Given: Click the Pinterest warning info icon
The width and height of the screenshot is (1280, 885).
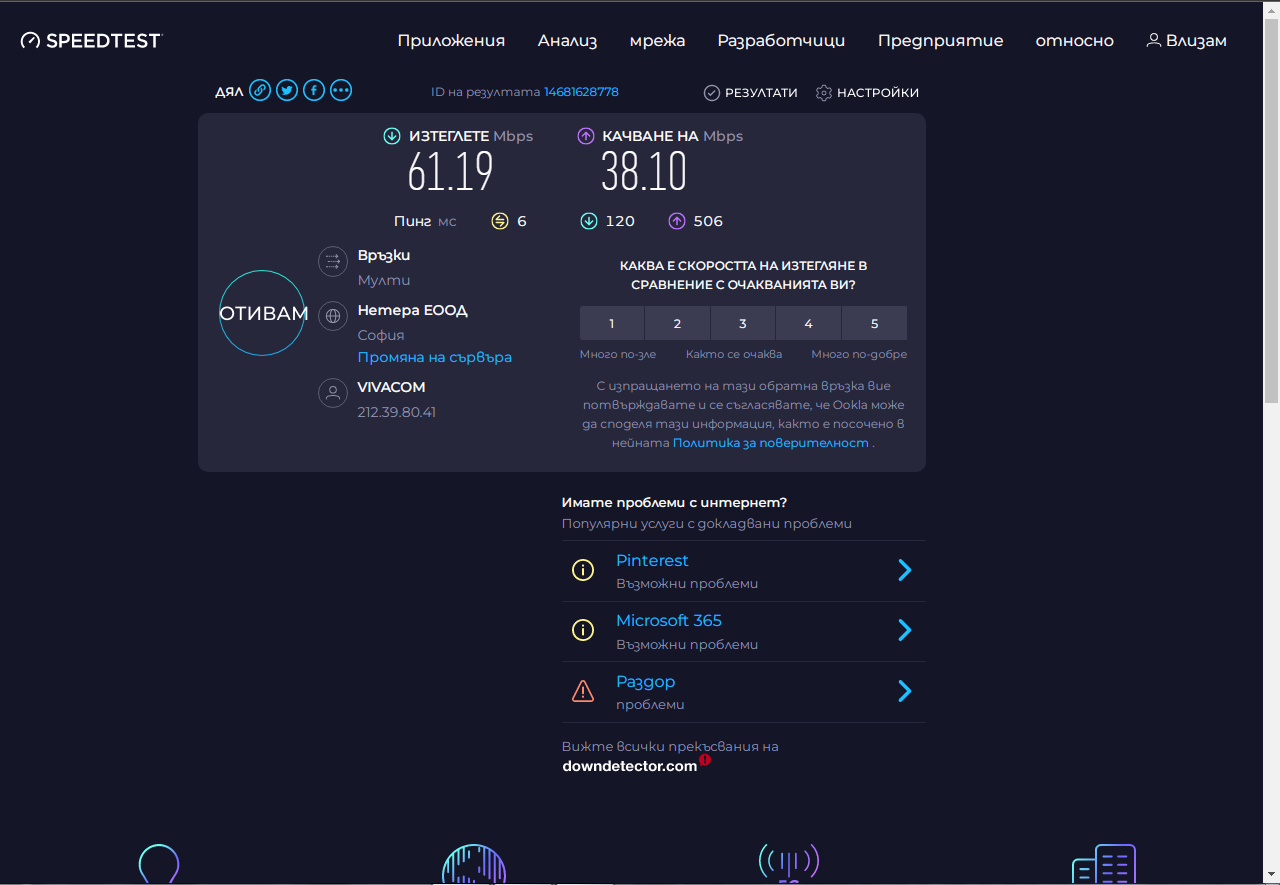Looking at the screenshot, I should [x=583, y=570].
